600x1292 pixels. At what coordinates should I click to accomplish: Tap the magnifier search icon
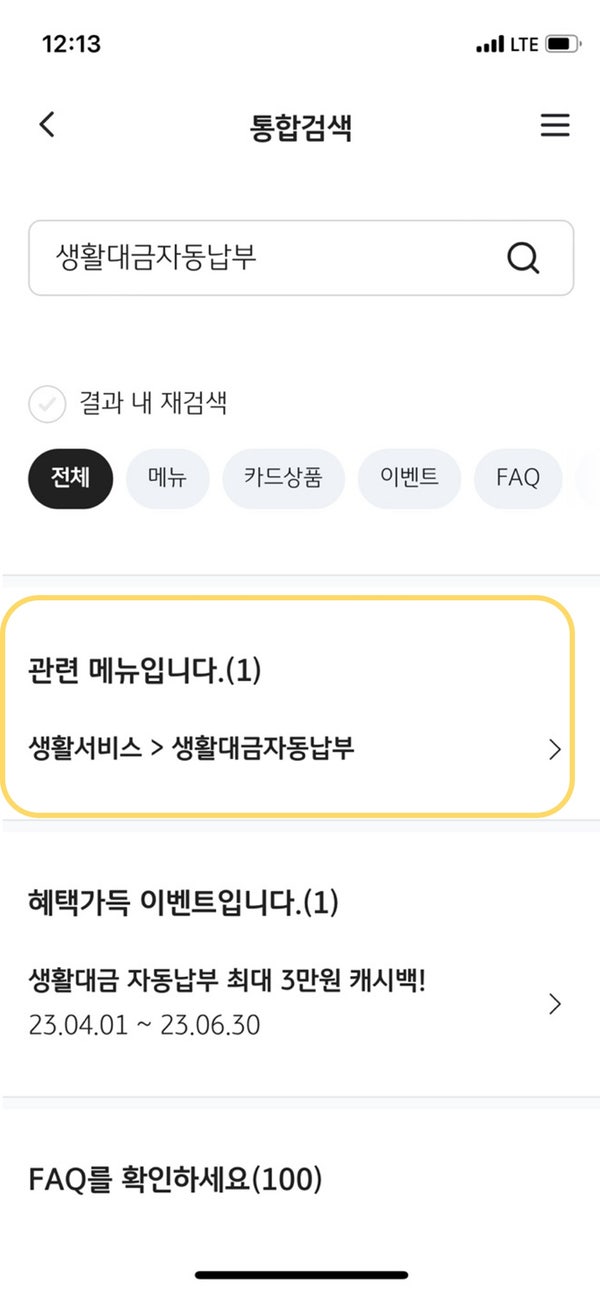[x=522, y=258]
